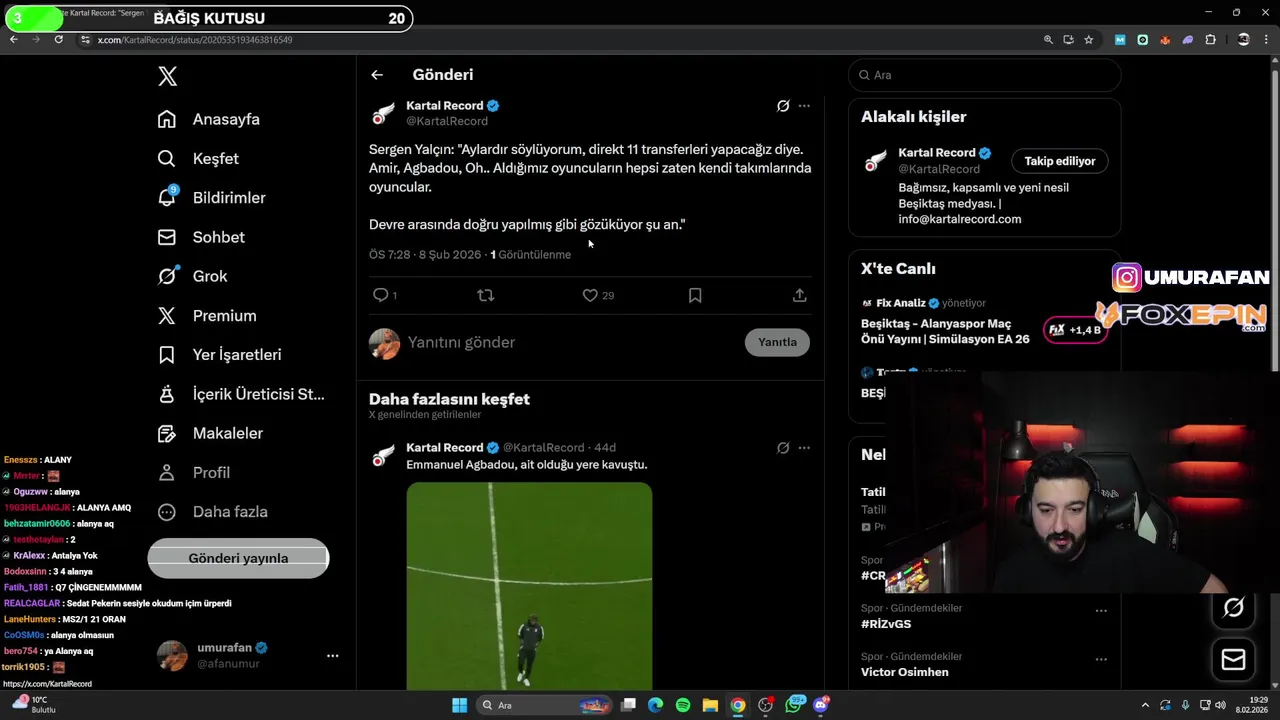Open Spotify from the taskbar
1280x720 pixels.
click(x=683, y=705)
